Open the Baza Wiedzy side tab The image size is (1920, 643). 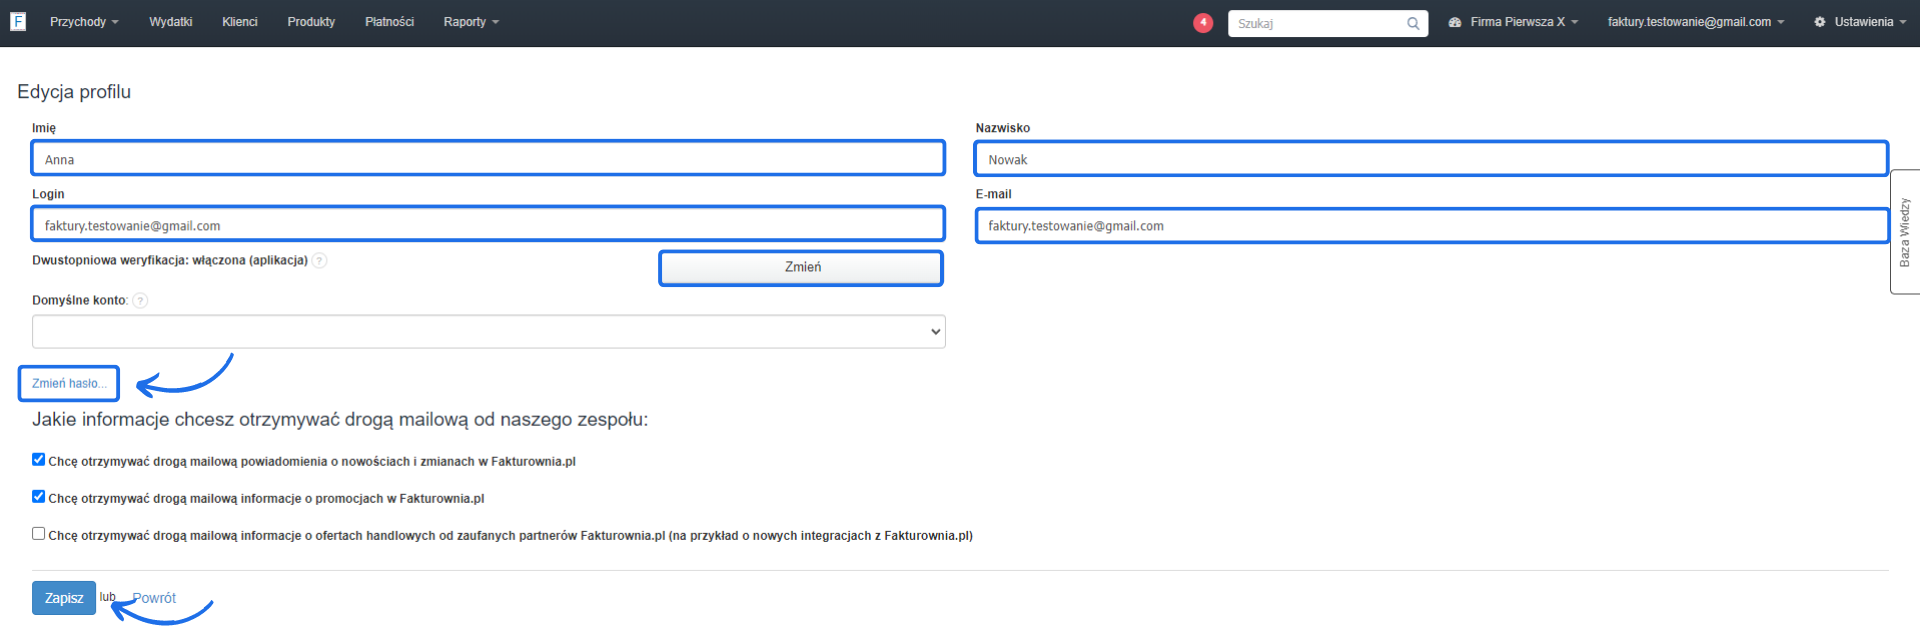[x=1905, y=232]
